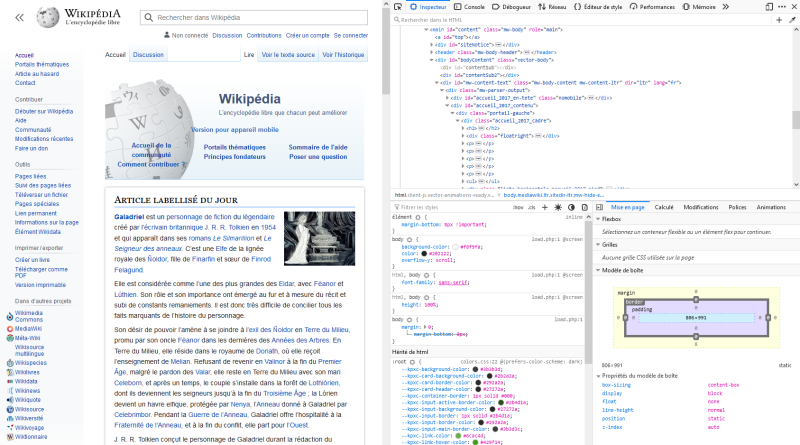Screen dimensions: 800x445
Task: Open the responsive design mode icon
Action: tap(769, 7)
